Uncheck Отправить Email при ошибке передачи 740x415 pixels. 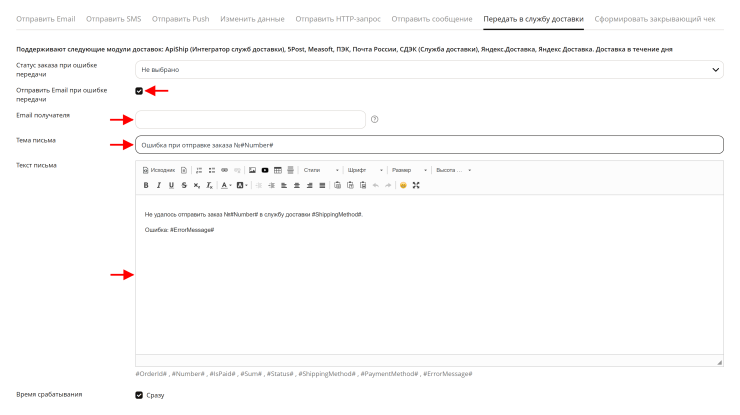point(139,91)
